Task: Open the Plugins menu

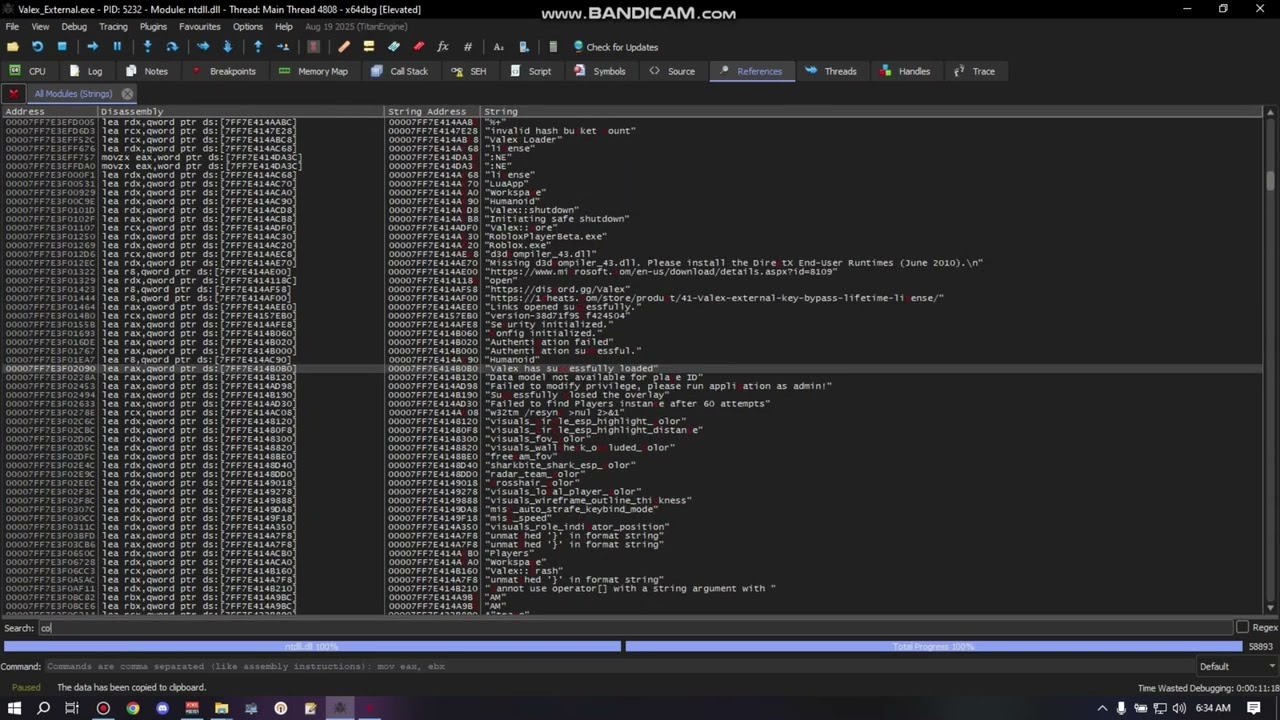Action: click(x=153, y=27)
